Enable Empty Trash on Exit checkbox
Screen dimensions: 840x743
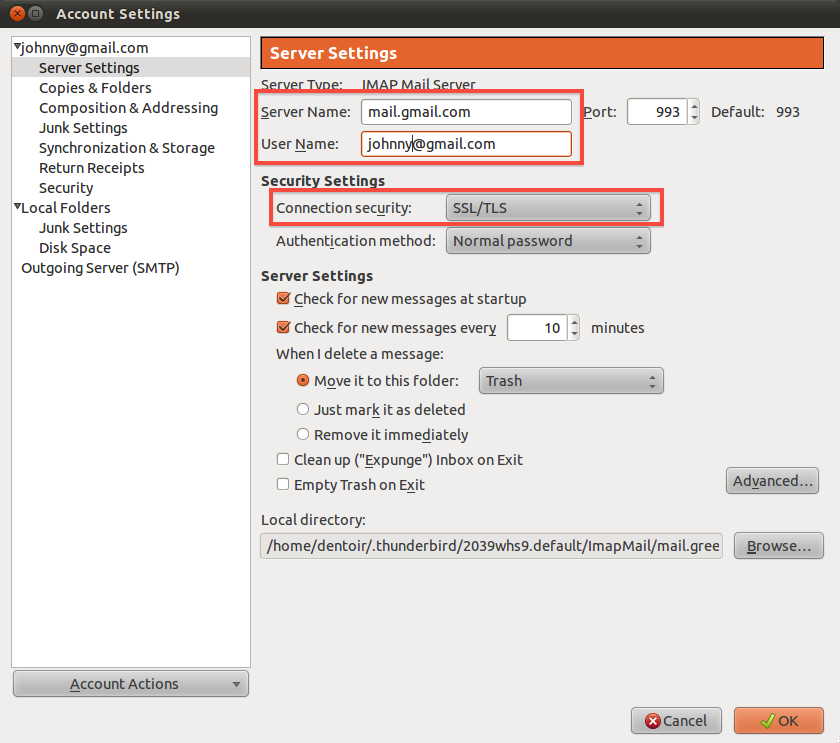click(x=283, y=485)
